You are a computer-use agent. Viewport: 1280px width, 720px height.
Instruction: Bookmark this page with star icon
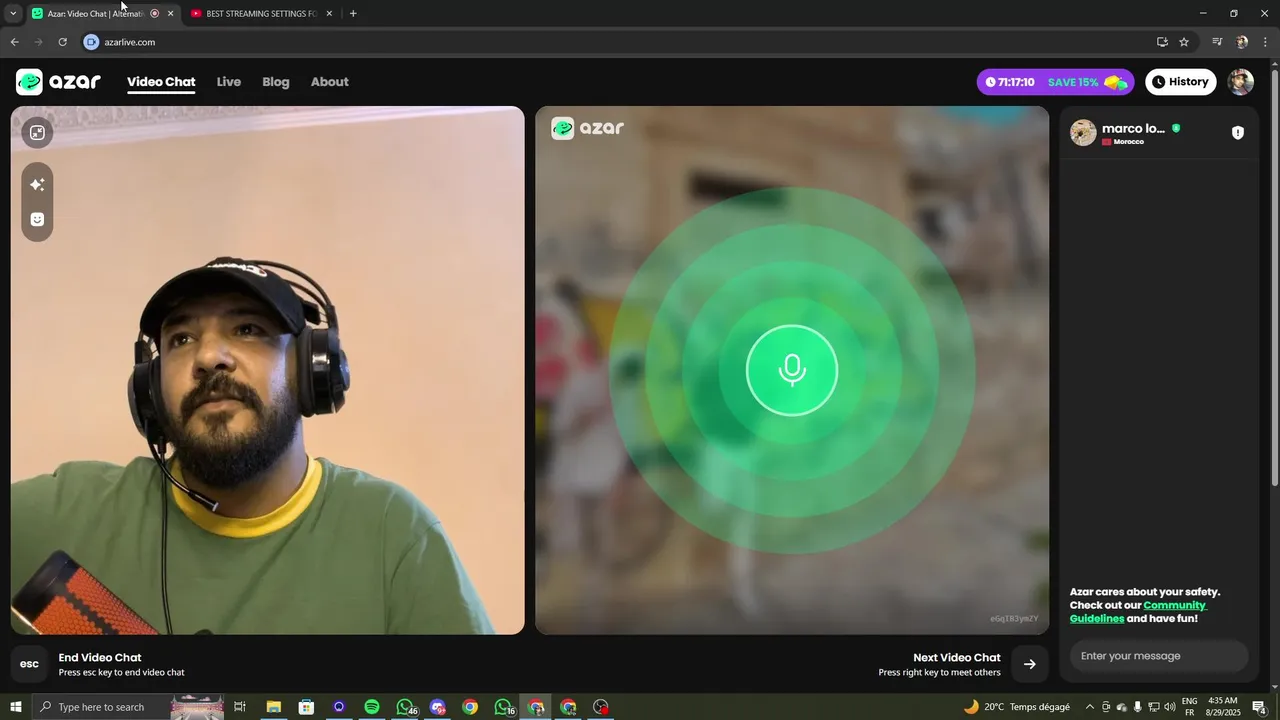coord(1184,42)
